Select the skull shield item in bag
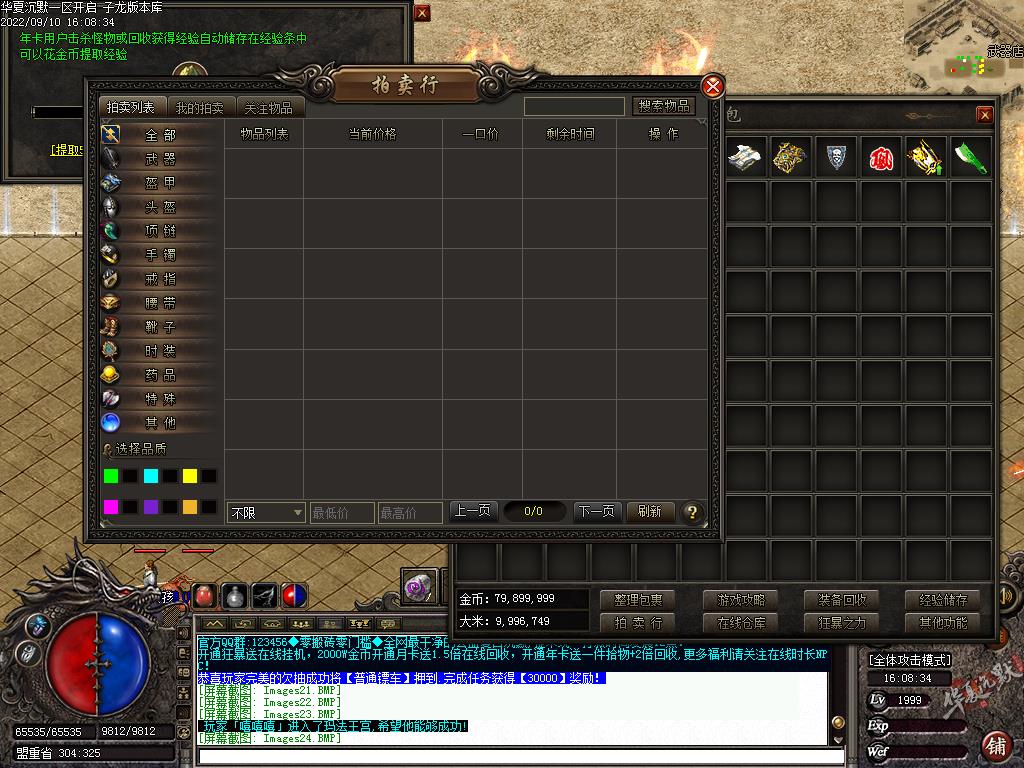 tap(836, 157)
